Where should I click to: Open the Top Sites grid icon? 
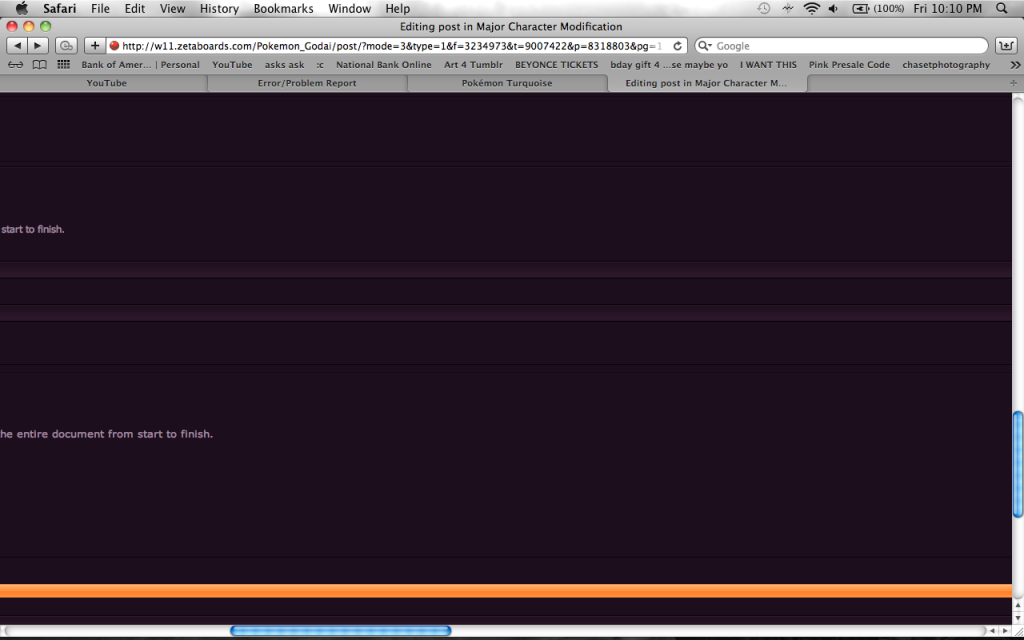click(x=64, y=65)
